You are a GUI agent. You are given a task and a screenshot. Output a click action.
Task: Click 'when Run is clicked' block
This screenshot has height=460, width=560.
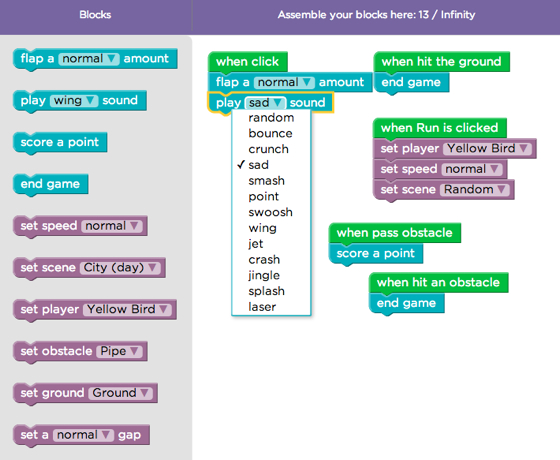[x=440, y=128]
